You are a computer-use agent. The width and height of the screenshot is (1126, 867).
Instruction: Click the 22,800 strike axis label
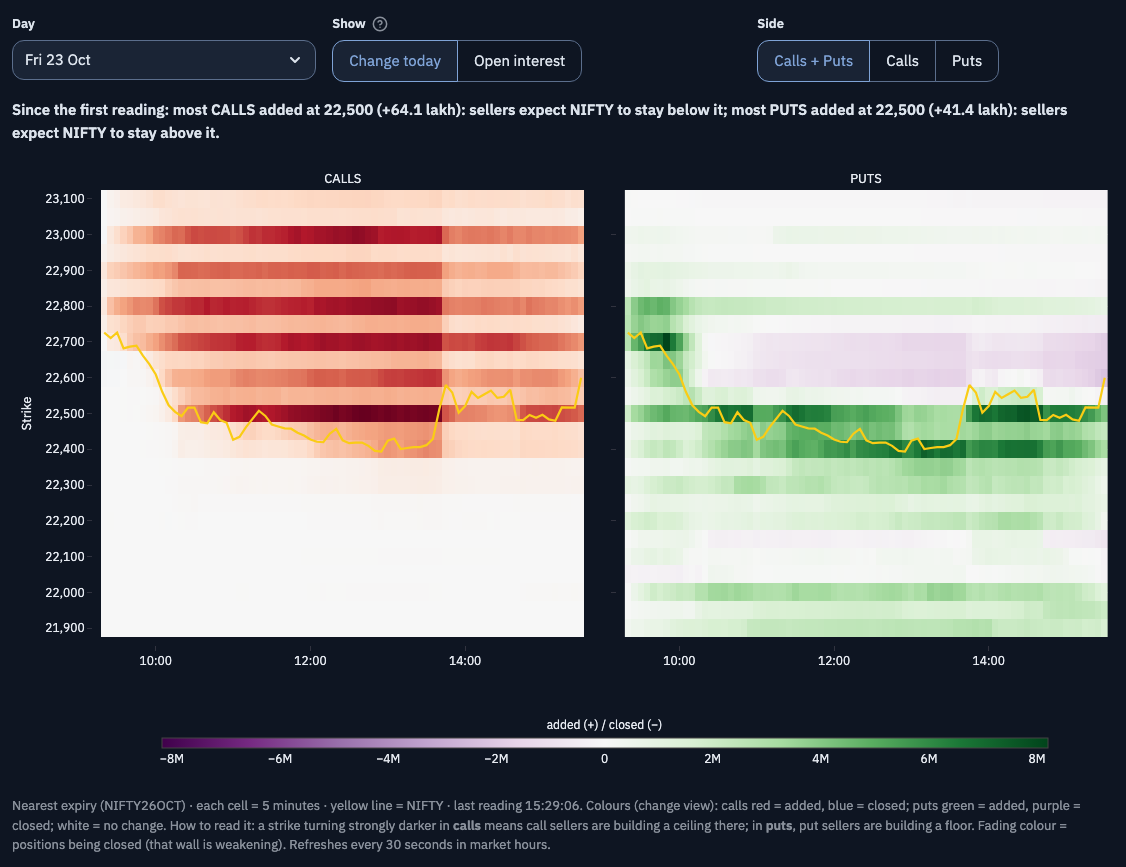[x=65, y=305]
